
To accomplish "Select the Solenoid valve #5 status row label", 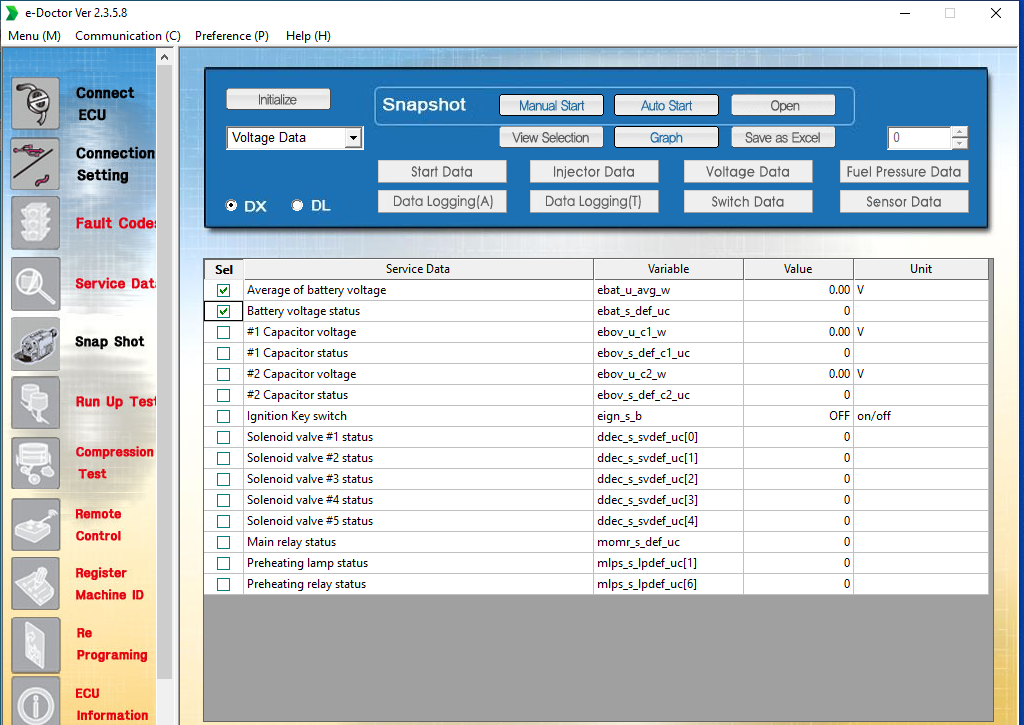I will tap(310, 521).
